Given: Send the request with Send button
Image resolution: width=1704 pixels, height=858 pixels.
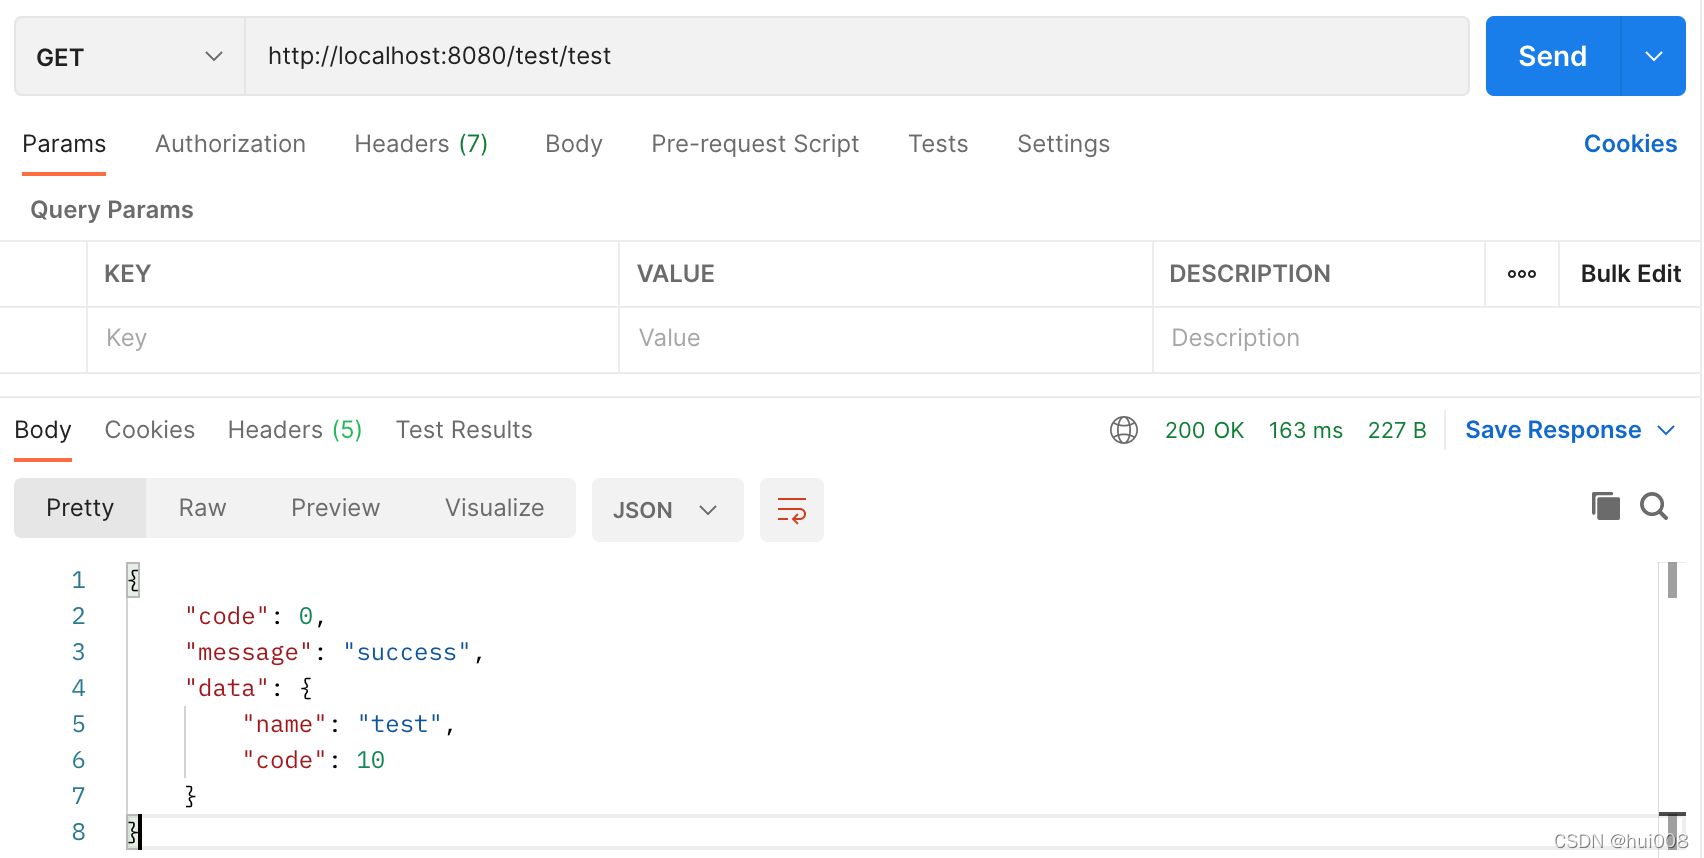Looking at the screenshot, I should 1552,56.
